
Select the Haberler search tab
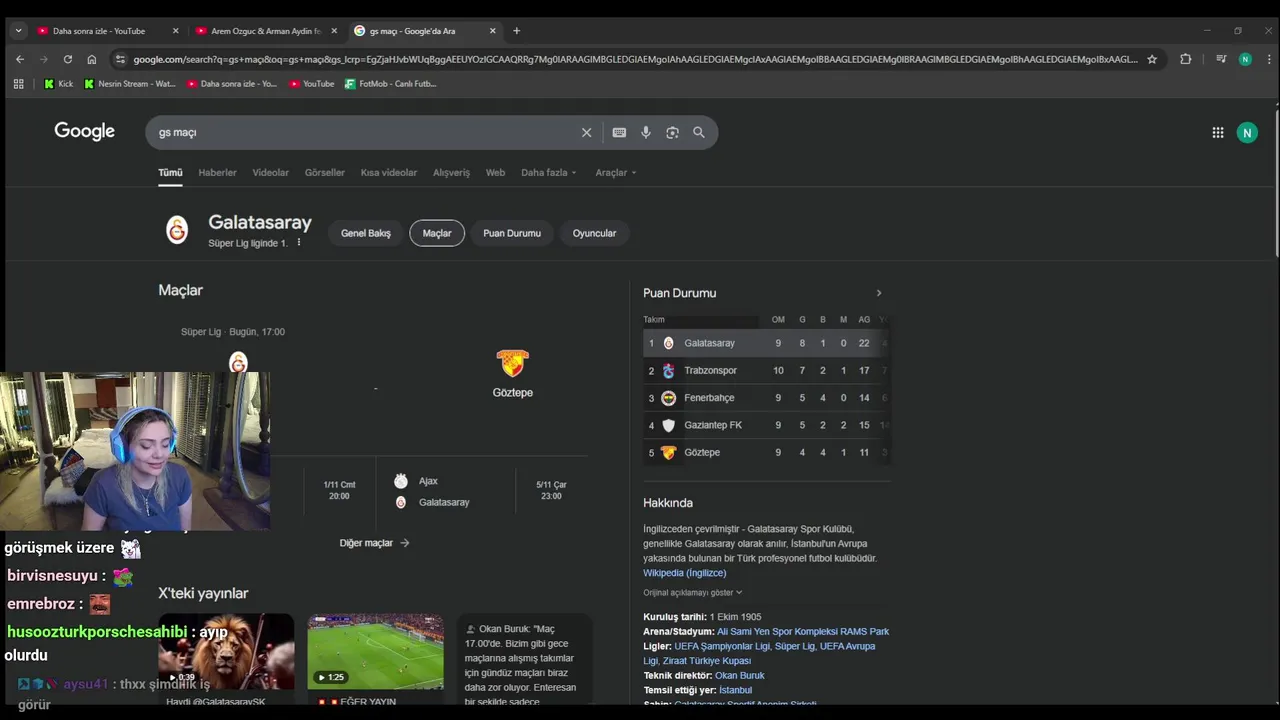point(217,172)
